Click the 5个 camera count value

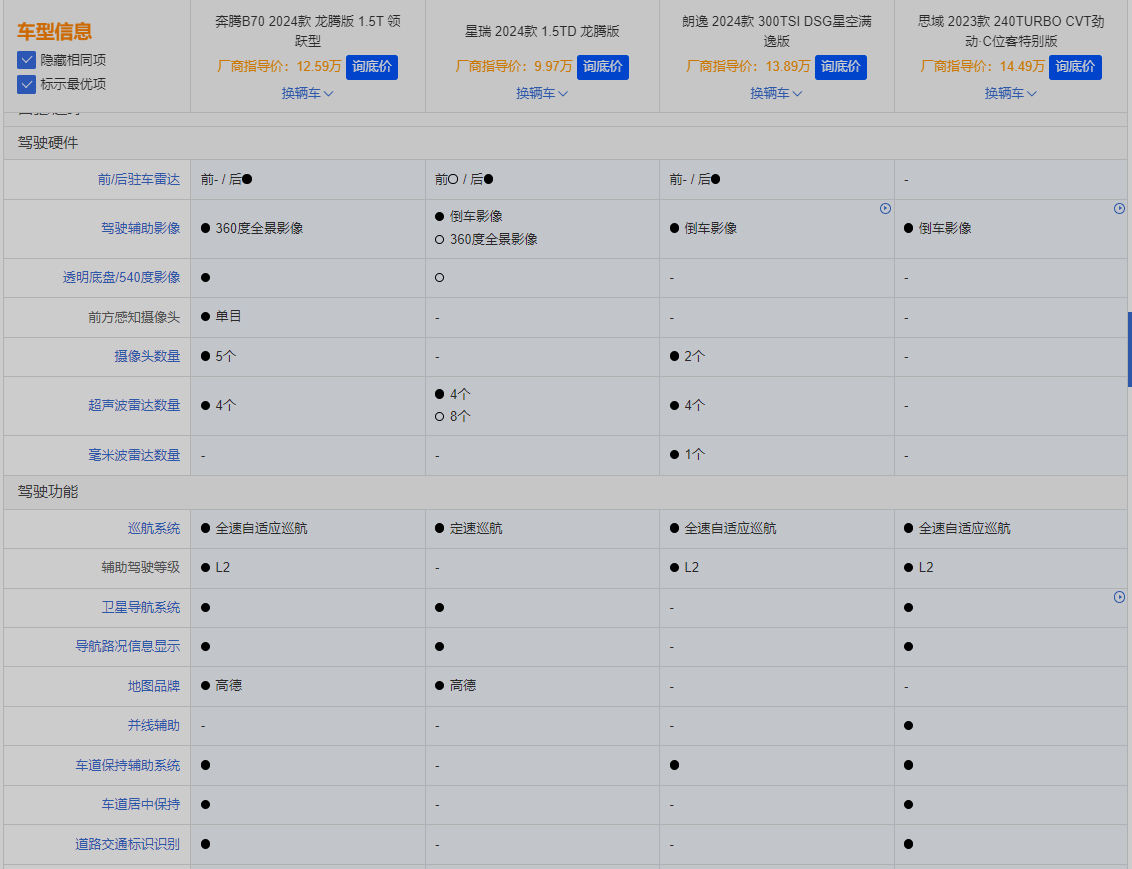coord(226,356)
